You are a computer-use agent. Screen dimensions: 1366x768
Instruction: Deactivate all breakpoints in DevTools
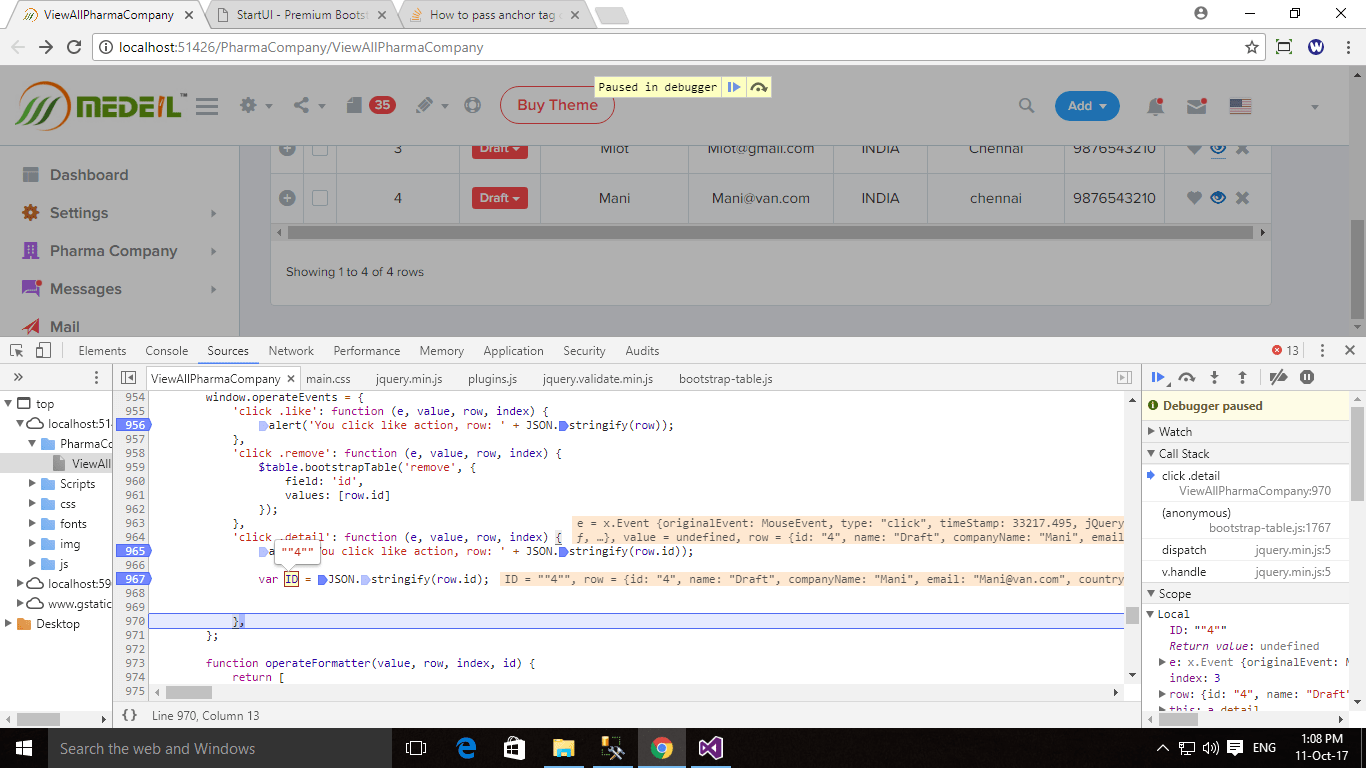(x=1276, y=377)
